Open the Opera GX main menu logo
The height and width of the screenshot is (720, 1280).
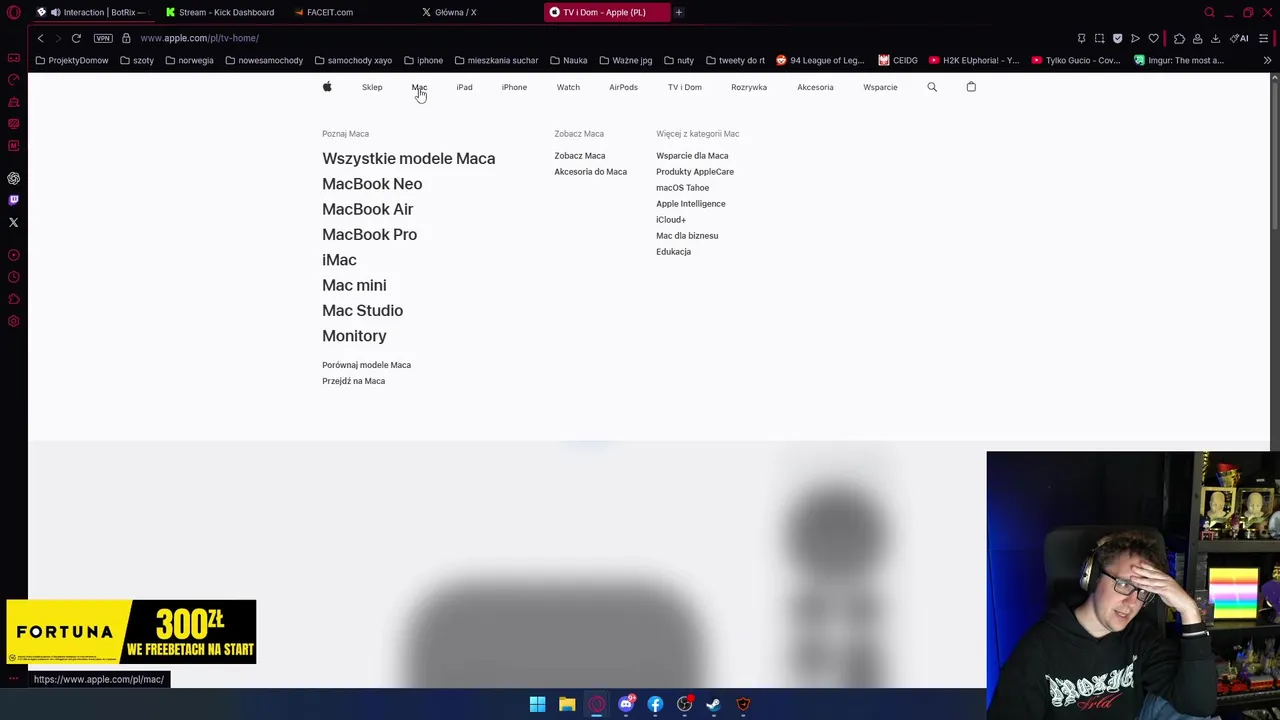pyautogui.click(x=13, y=12)
